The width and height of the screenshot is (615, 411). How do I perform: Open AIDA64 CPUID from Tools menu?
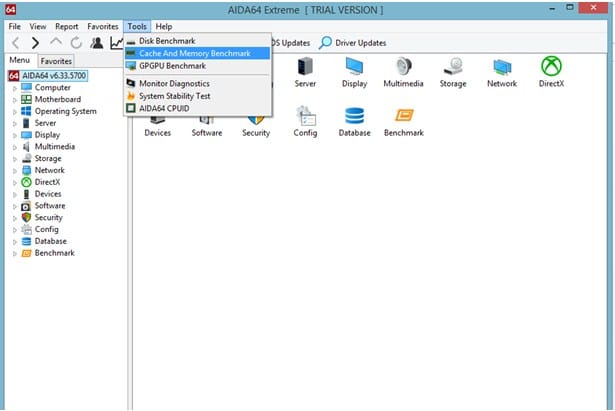[197, 108]
